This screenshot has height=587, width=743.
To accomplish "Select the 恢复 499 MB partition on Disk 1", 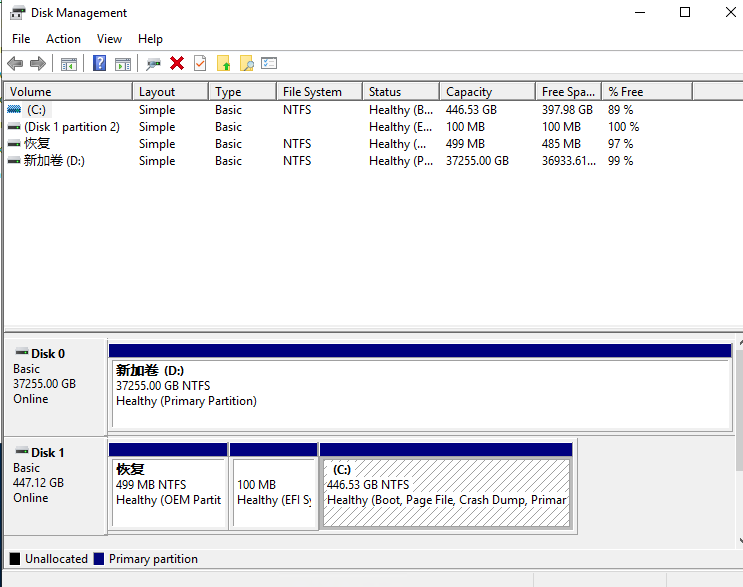I will (168, 492).
